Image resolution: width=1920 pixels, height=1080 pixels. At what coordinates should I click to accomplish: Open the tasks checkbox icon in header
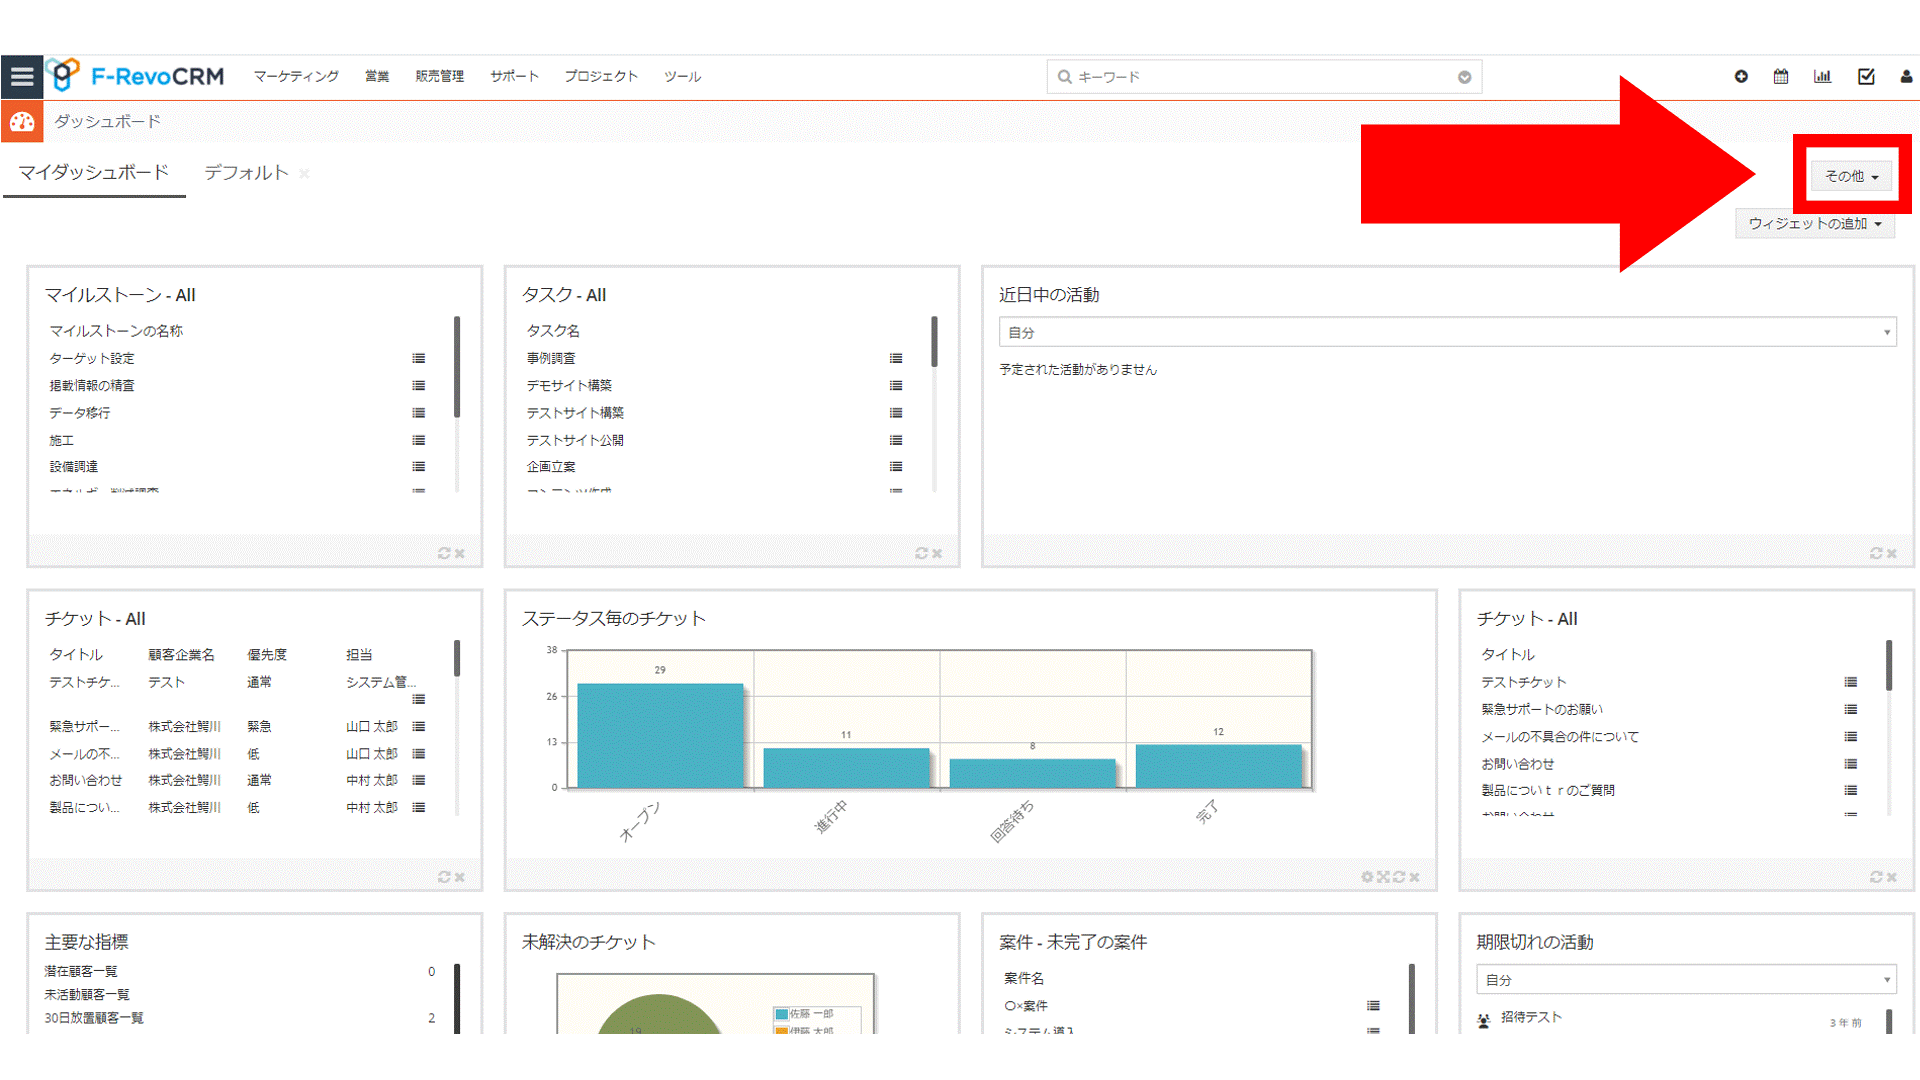1866,76
